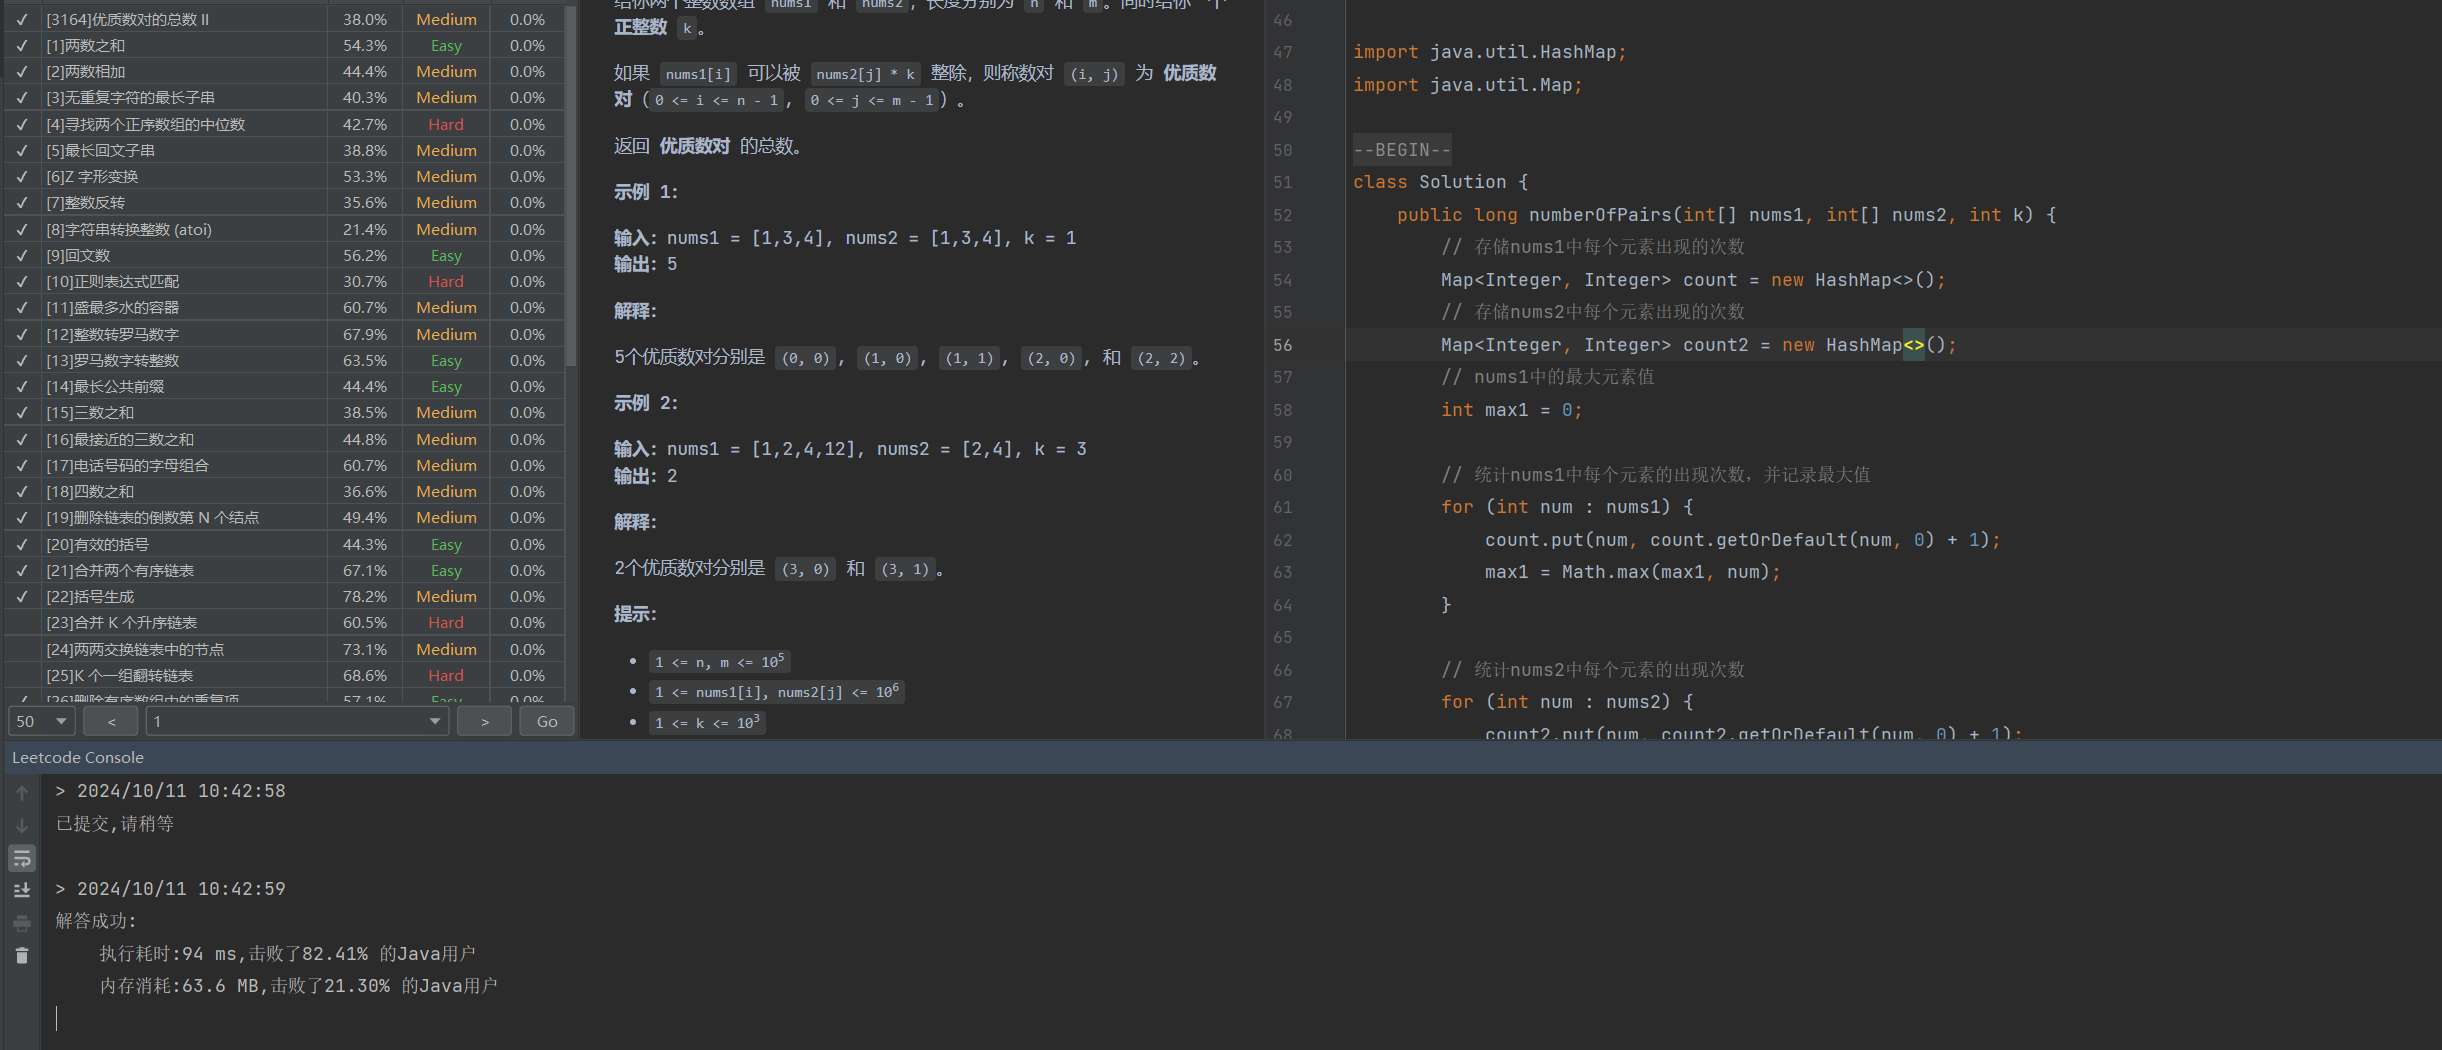Open problem [10]正则表达式匹配

[x=112, y=281]
